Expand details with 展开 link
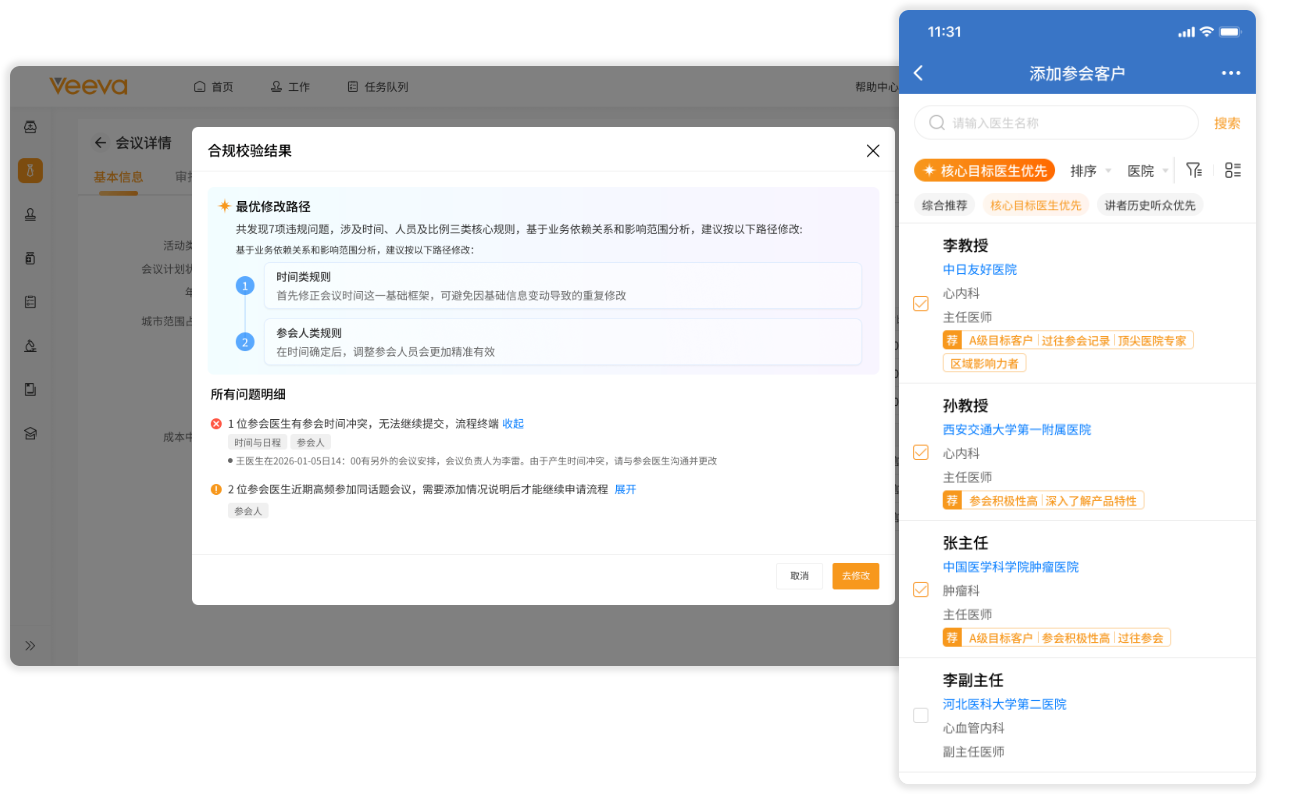 point(625,489)
